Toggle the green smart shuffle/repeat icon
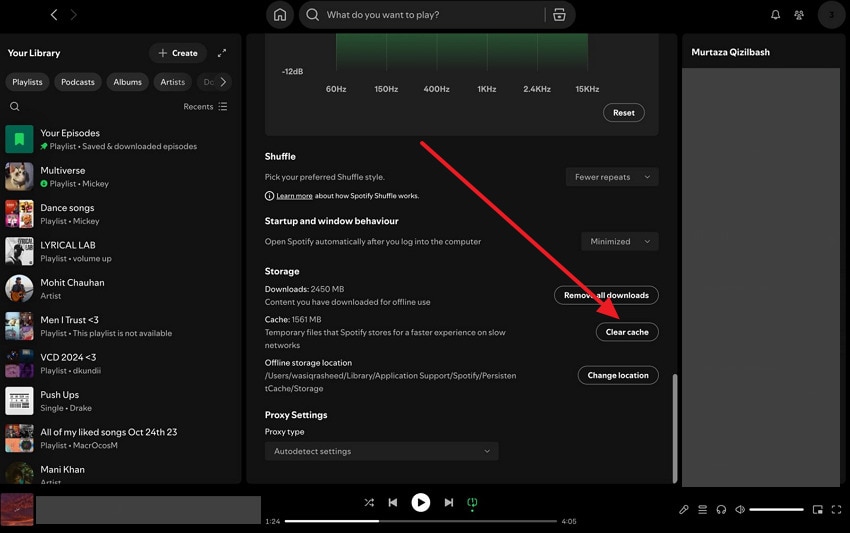Image resolution: width=850 pixels, height=533 pixels. [472, 503]
